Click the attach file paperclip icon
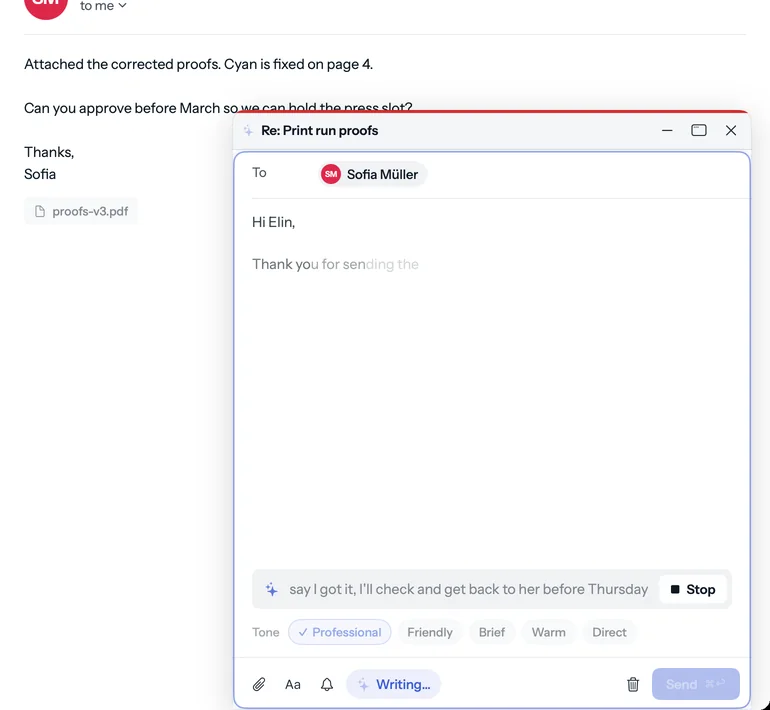 pyautogui.click(x=259, y=684)
